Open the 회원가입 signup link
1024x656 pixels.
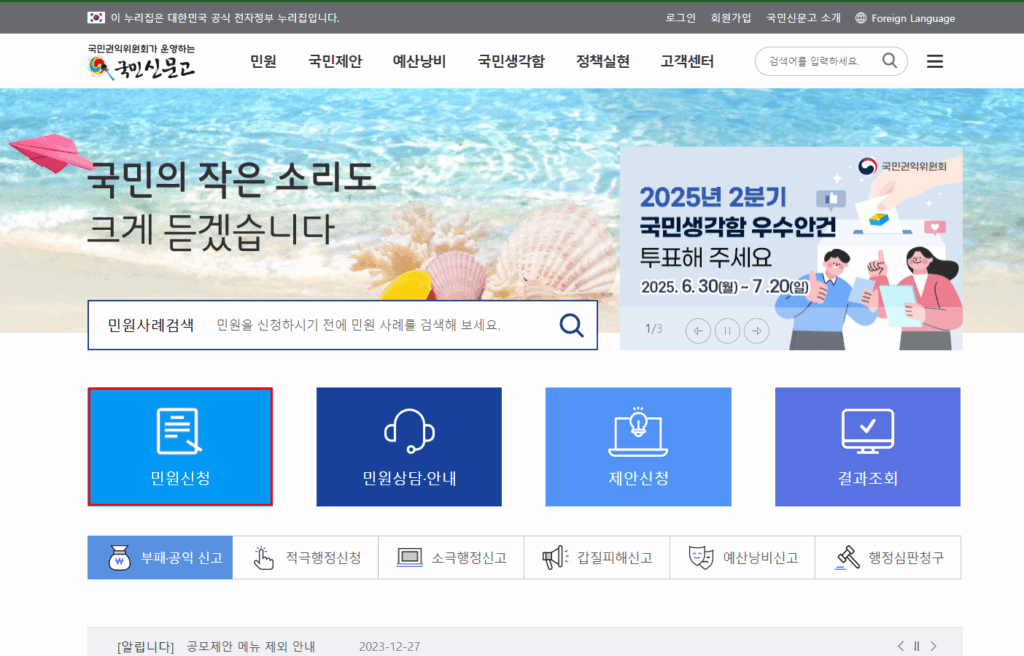point(731,17)
